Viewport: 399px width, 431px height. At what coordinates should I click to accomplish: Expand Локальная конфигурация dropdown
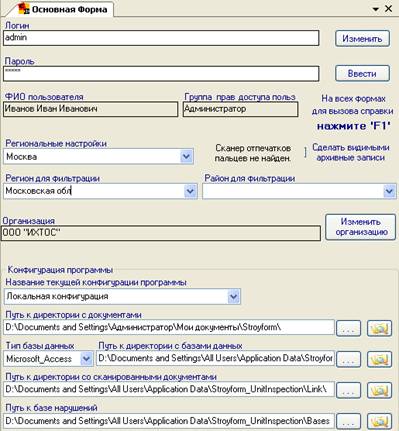234,296
